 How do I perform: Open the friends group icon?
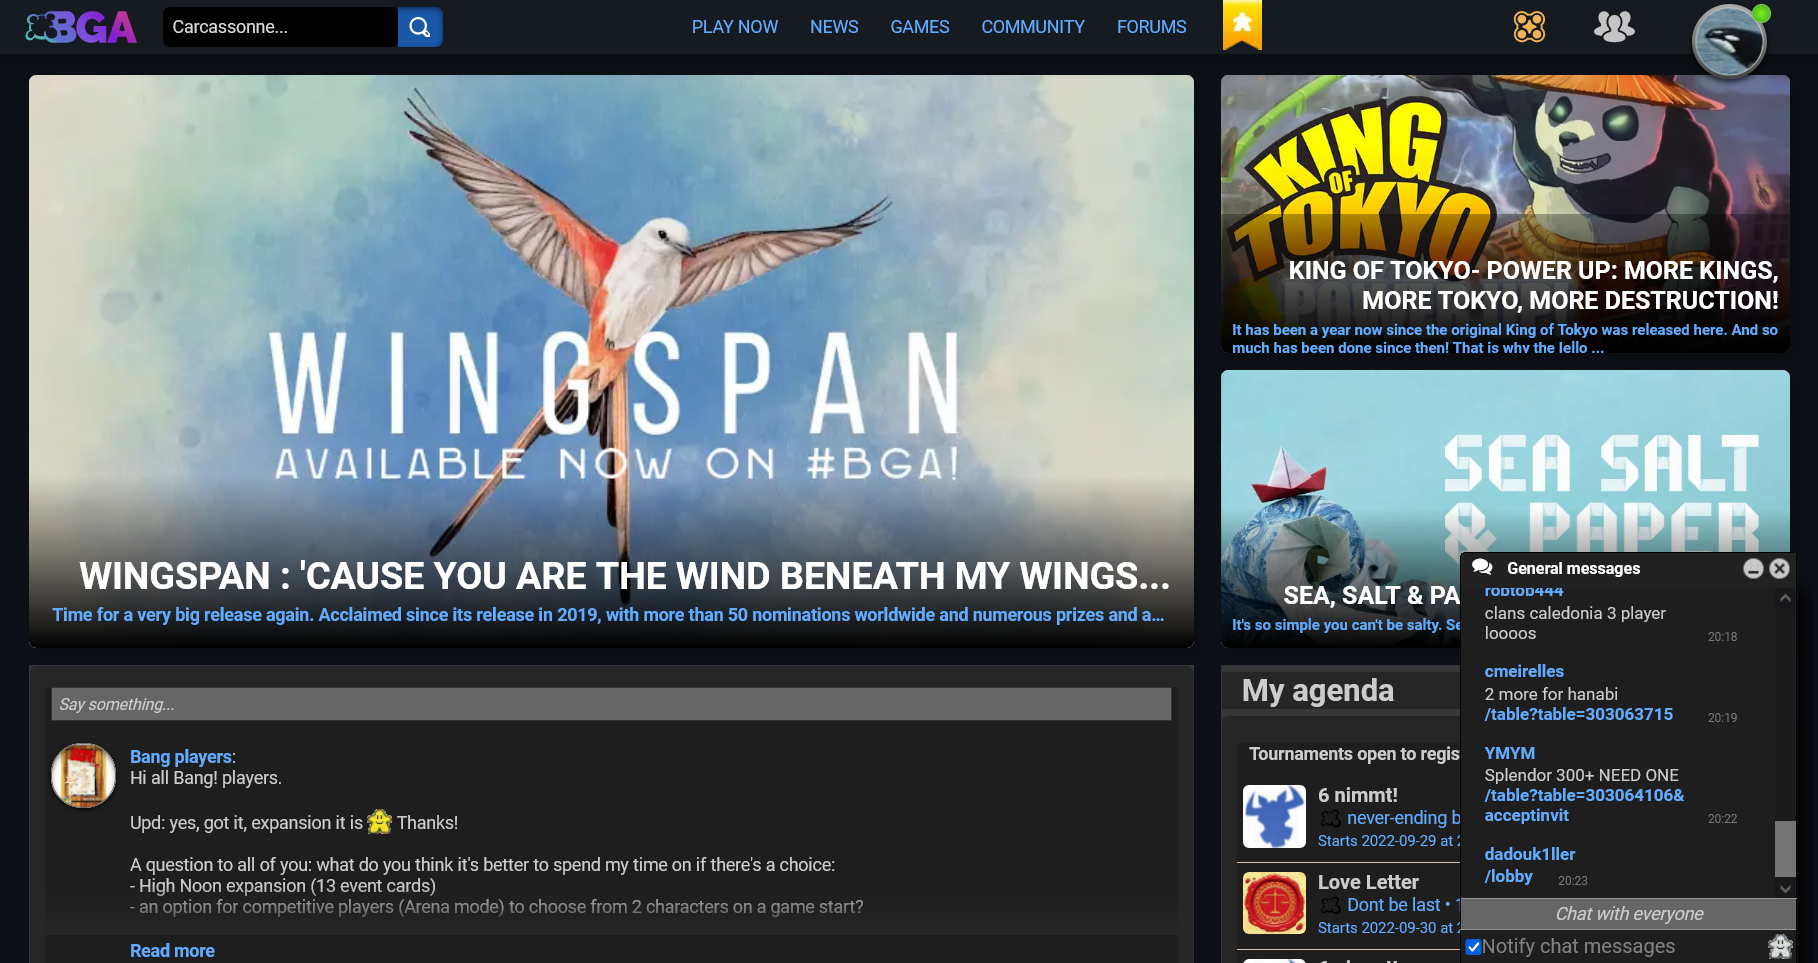[1614, 26]
